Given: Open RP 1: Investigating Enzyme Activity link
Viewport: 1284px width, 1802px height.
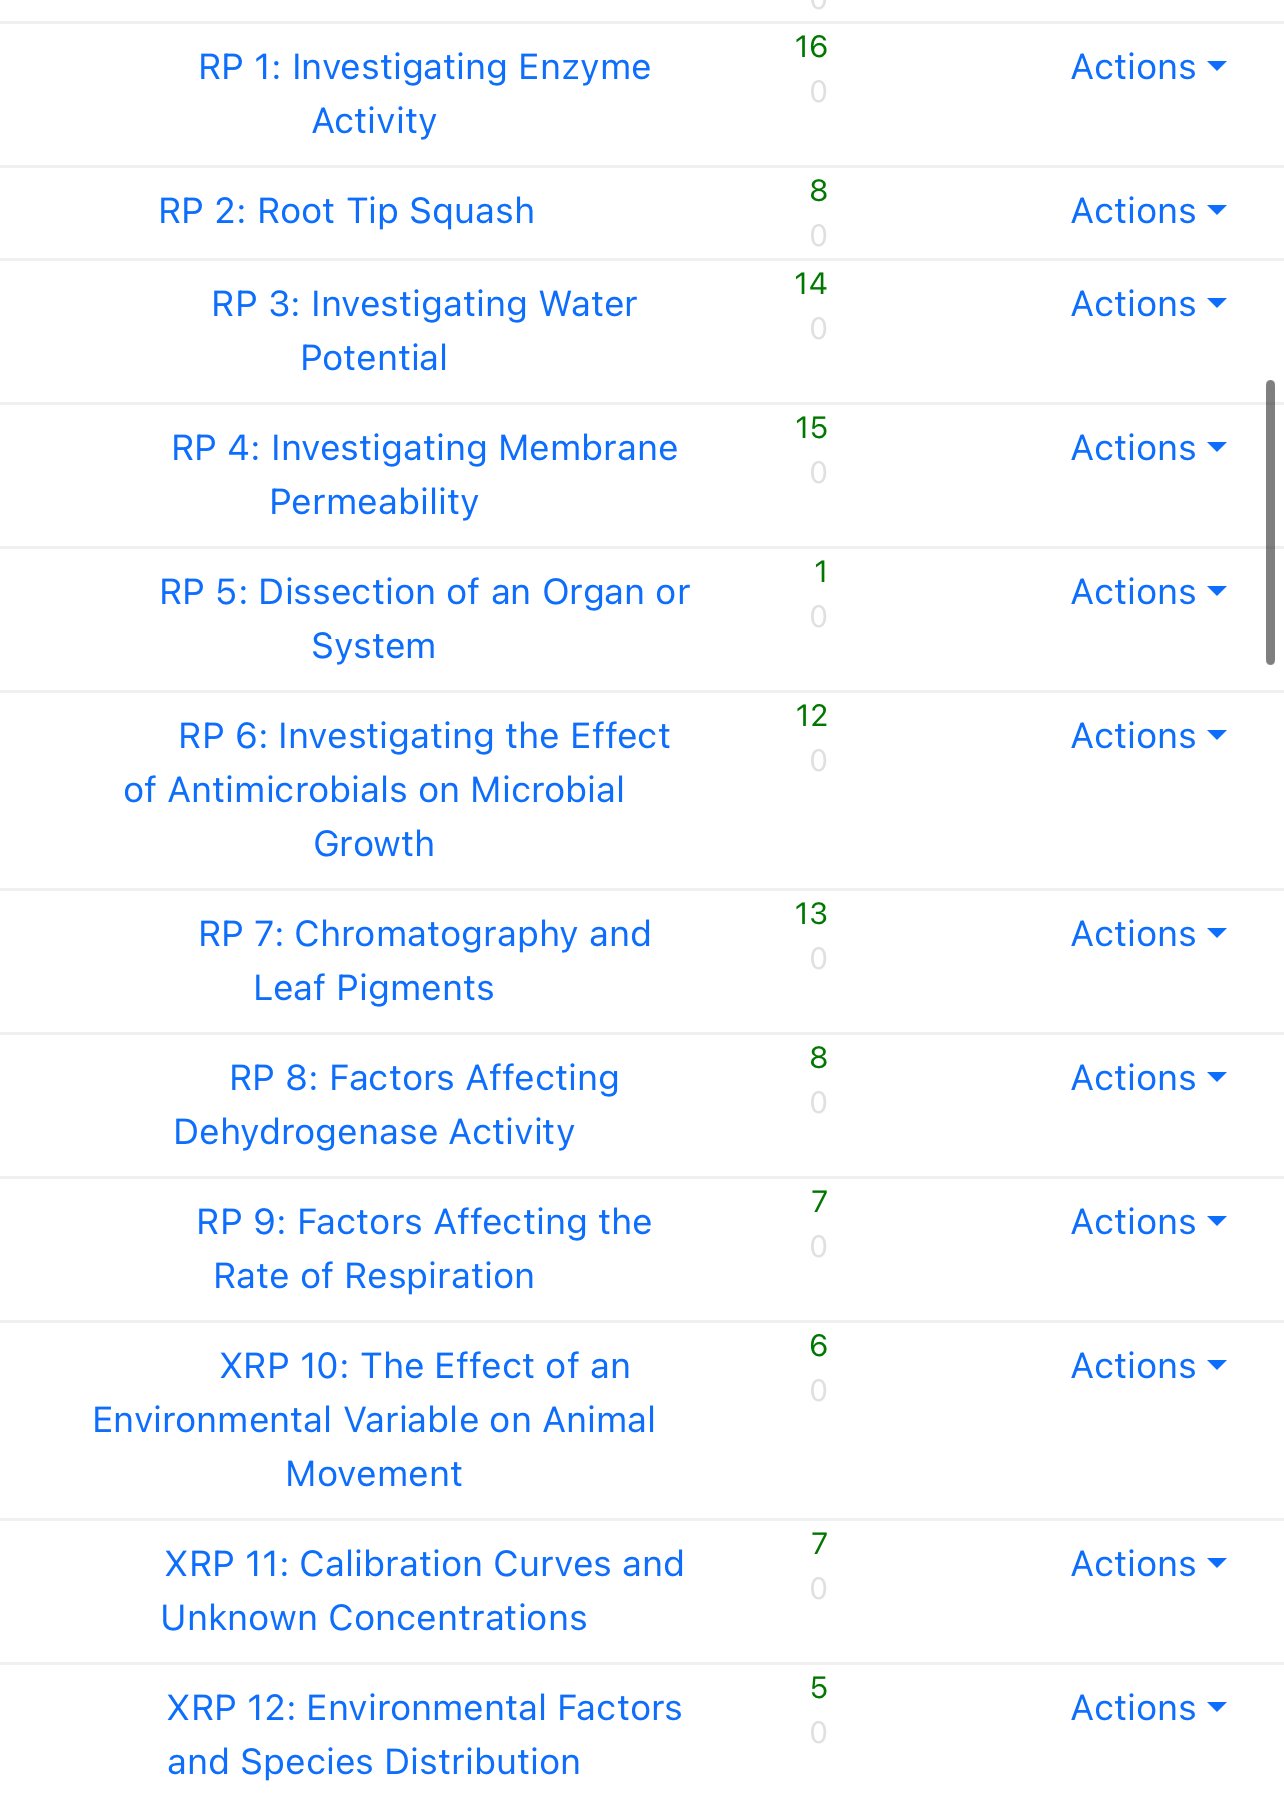Looking at the screenshot, I should [424, 94].
